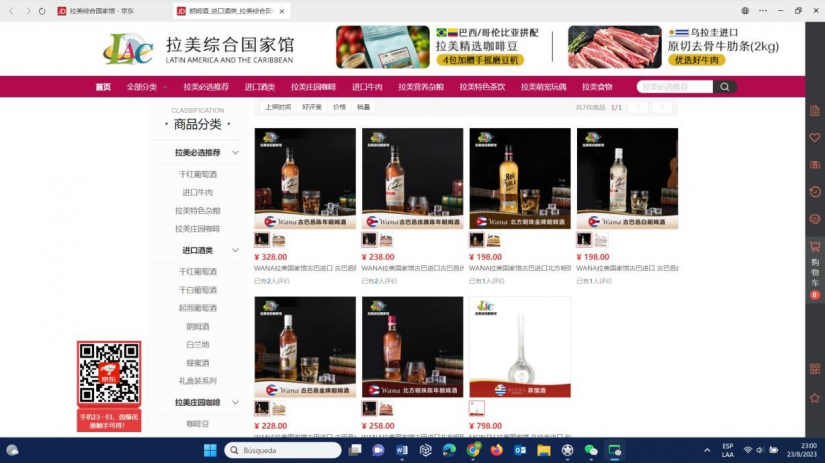
Task: Launch Microsoft Word from the taskbar
Action: point(402,450)
